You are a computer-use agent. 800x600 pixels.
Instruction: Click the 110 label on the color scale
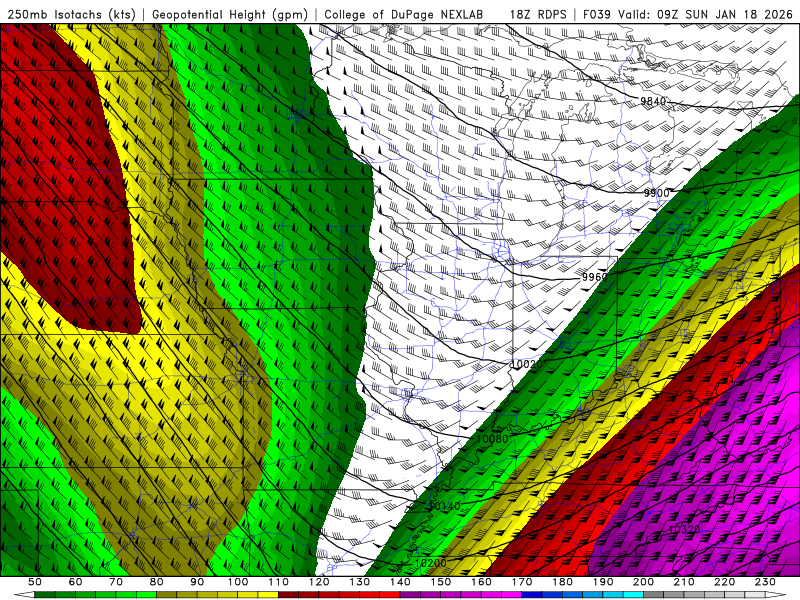pyautogui.click(x=279, y=582)
